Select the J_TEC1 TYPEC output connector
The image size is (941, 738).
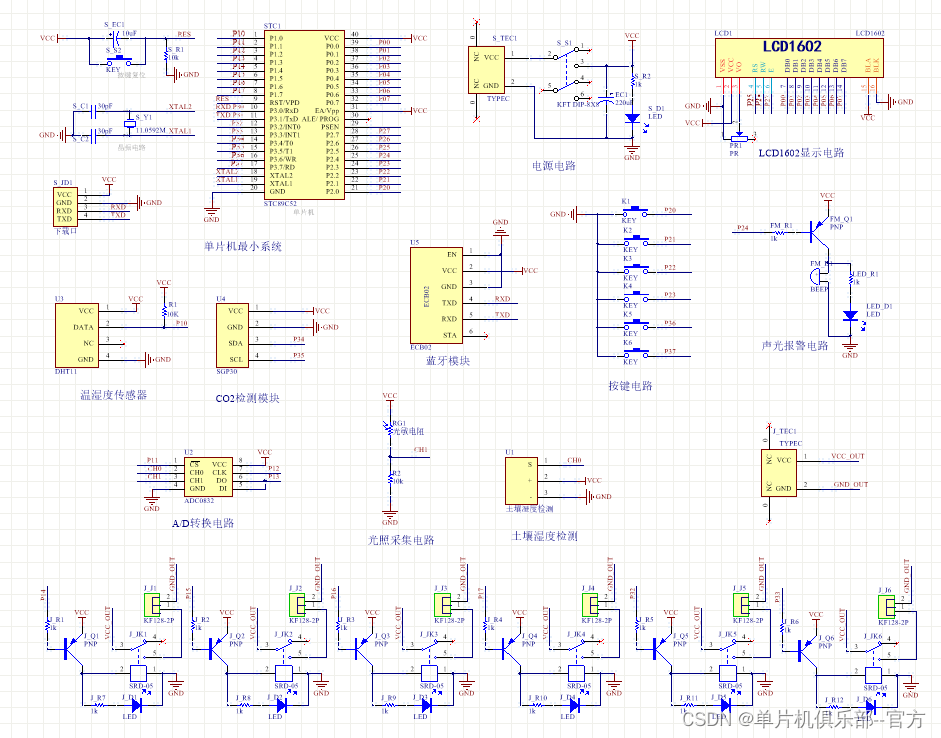tap(779, 473)
